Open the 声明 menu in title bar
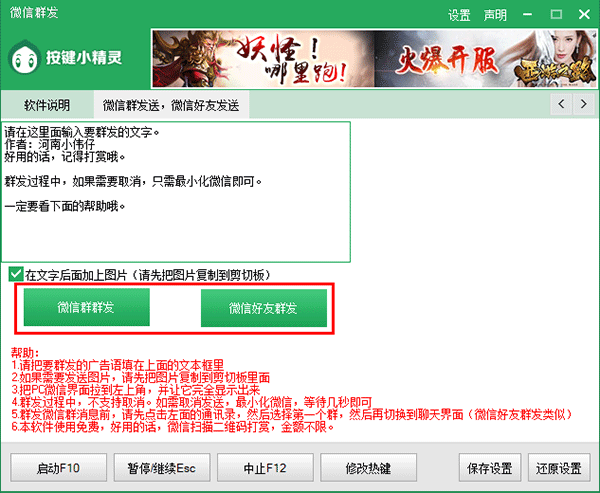Screen dimensions: 600x493 [495, 15]
